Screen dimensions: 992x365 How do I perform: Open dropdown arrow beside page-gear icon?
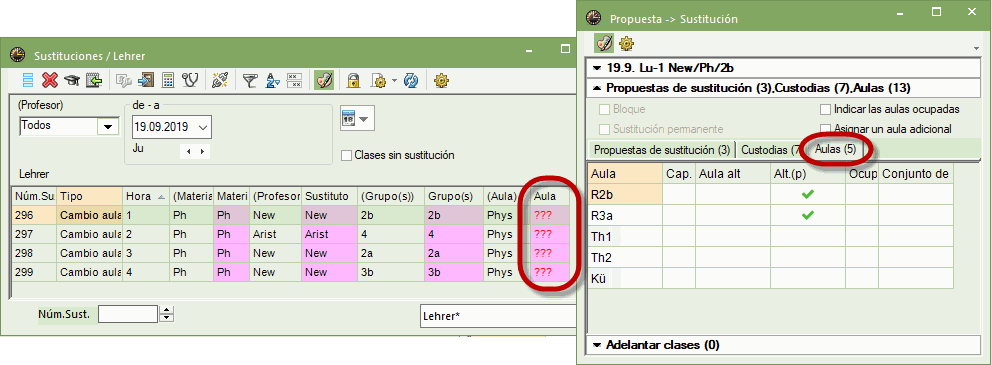coord(395,81)
